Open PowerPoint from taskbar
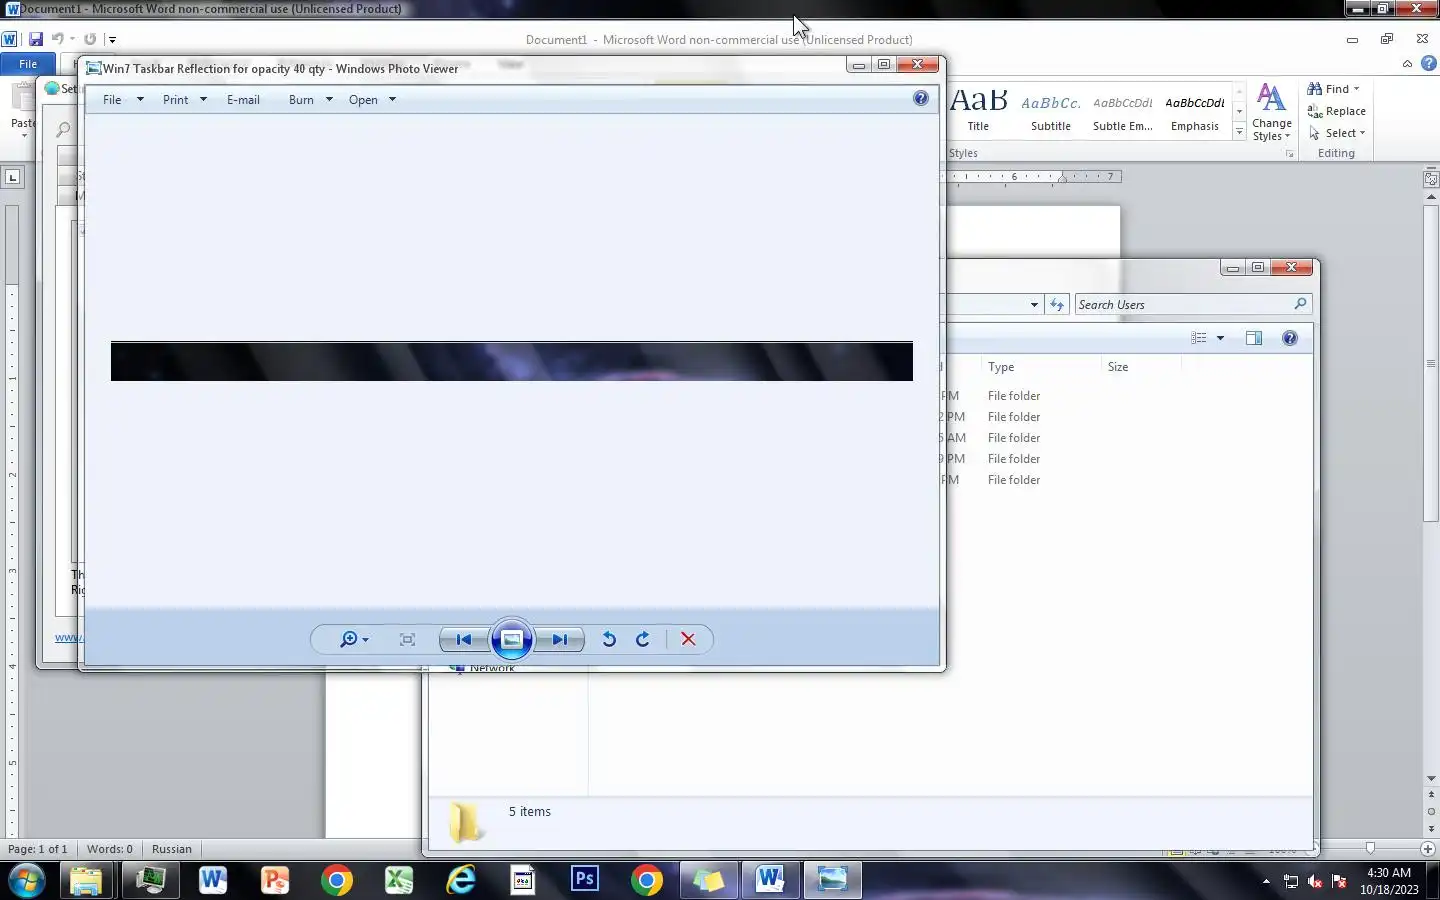 [275, 880]
